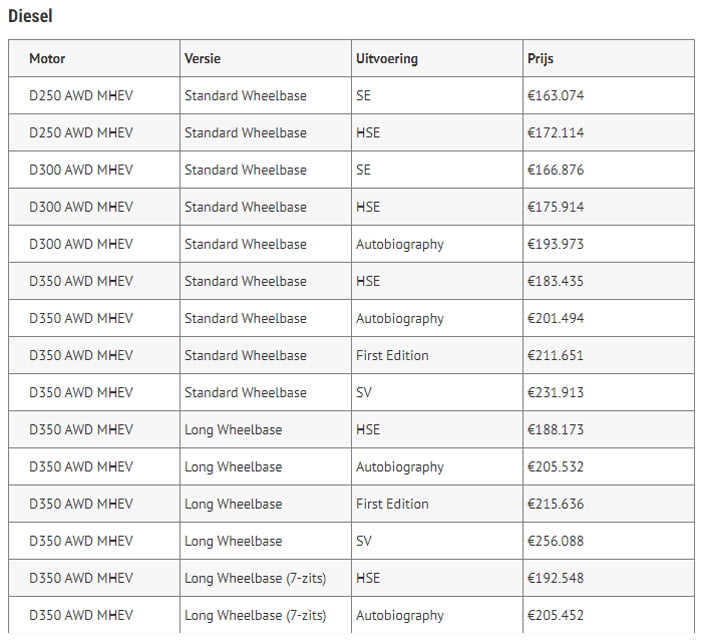Click the €175.914 price
Viewport: 702px width, 642px height.
pos(556,207)
